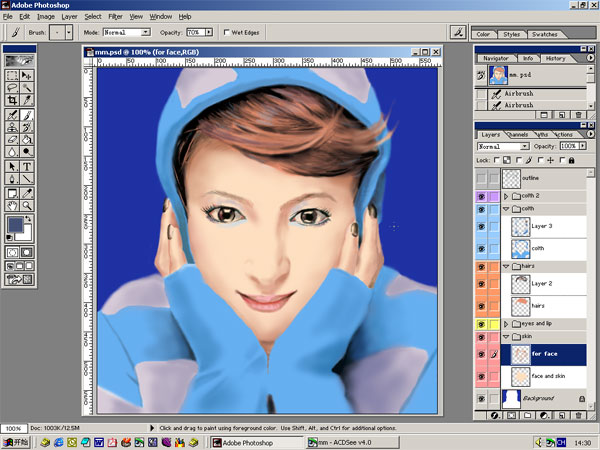Enable Lock image pixels checkbox
Viewport: 600px width, 450px height.
[518, 160]
